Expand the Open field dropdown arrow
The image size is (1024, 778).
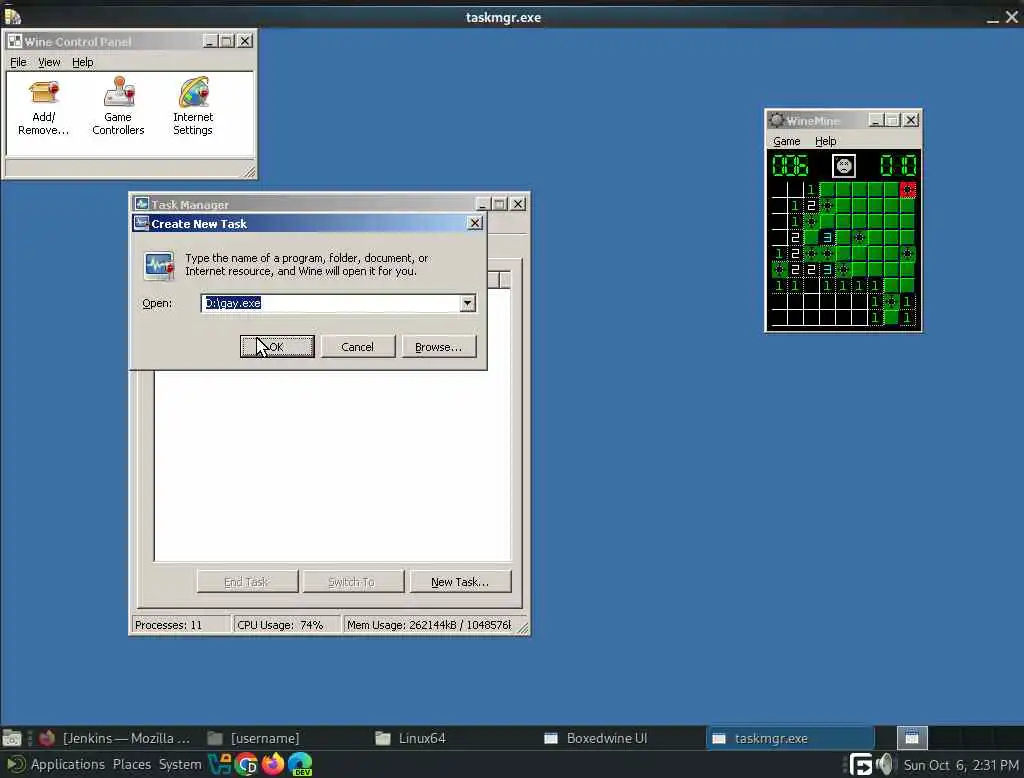(468, 303)
